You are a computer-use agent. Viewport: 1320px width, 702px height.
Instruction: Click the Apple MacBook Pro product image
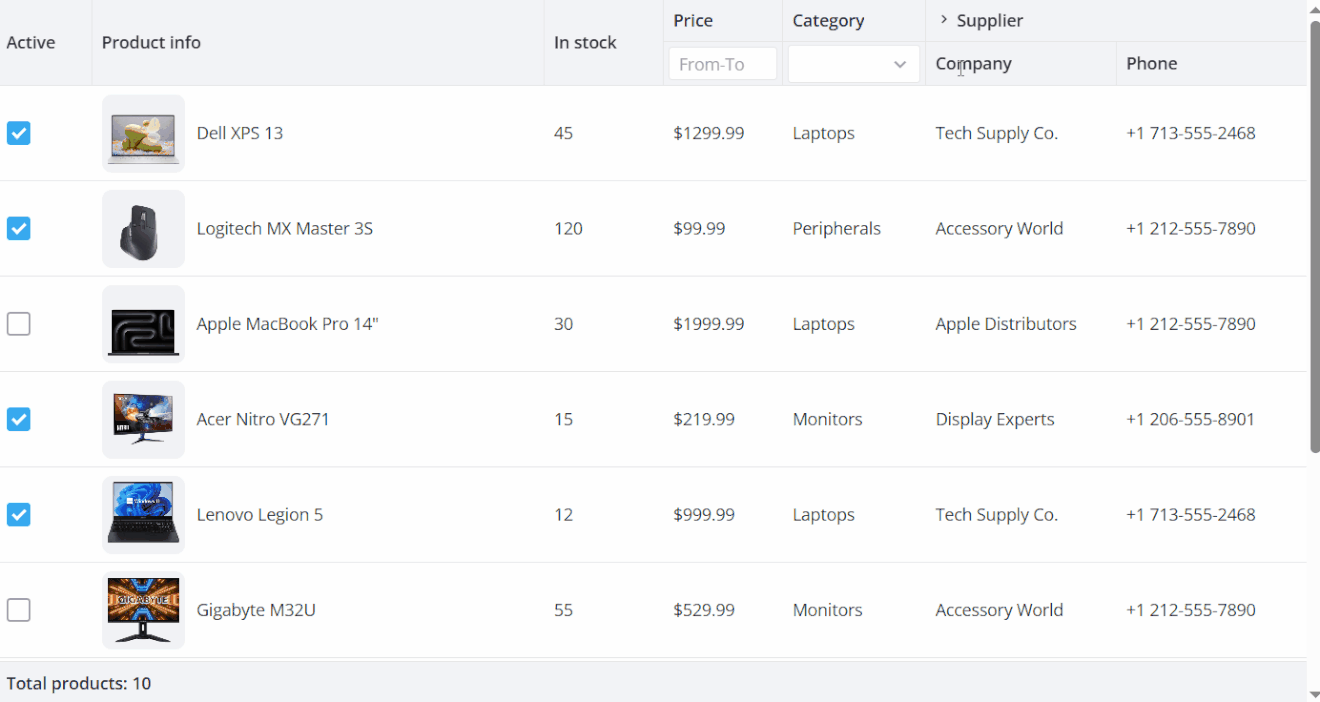click(143, 324)
